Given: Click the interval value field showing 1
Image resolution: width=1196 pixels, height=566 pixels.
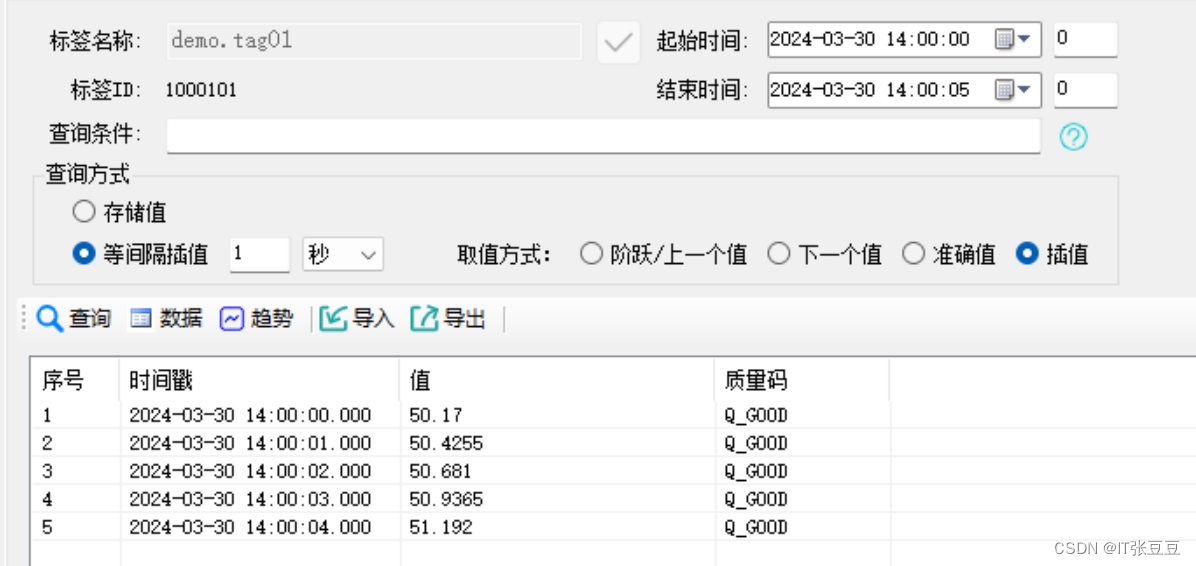Looking at the screenshot, I should 259,255.
